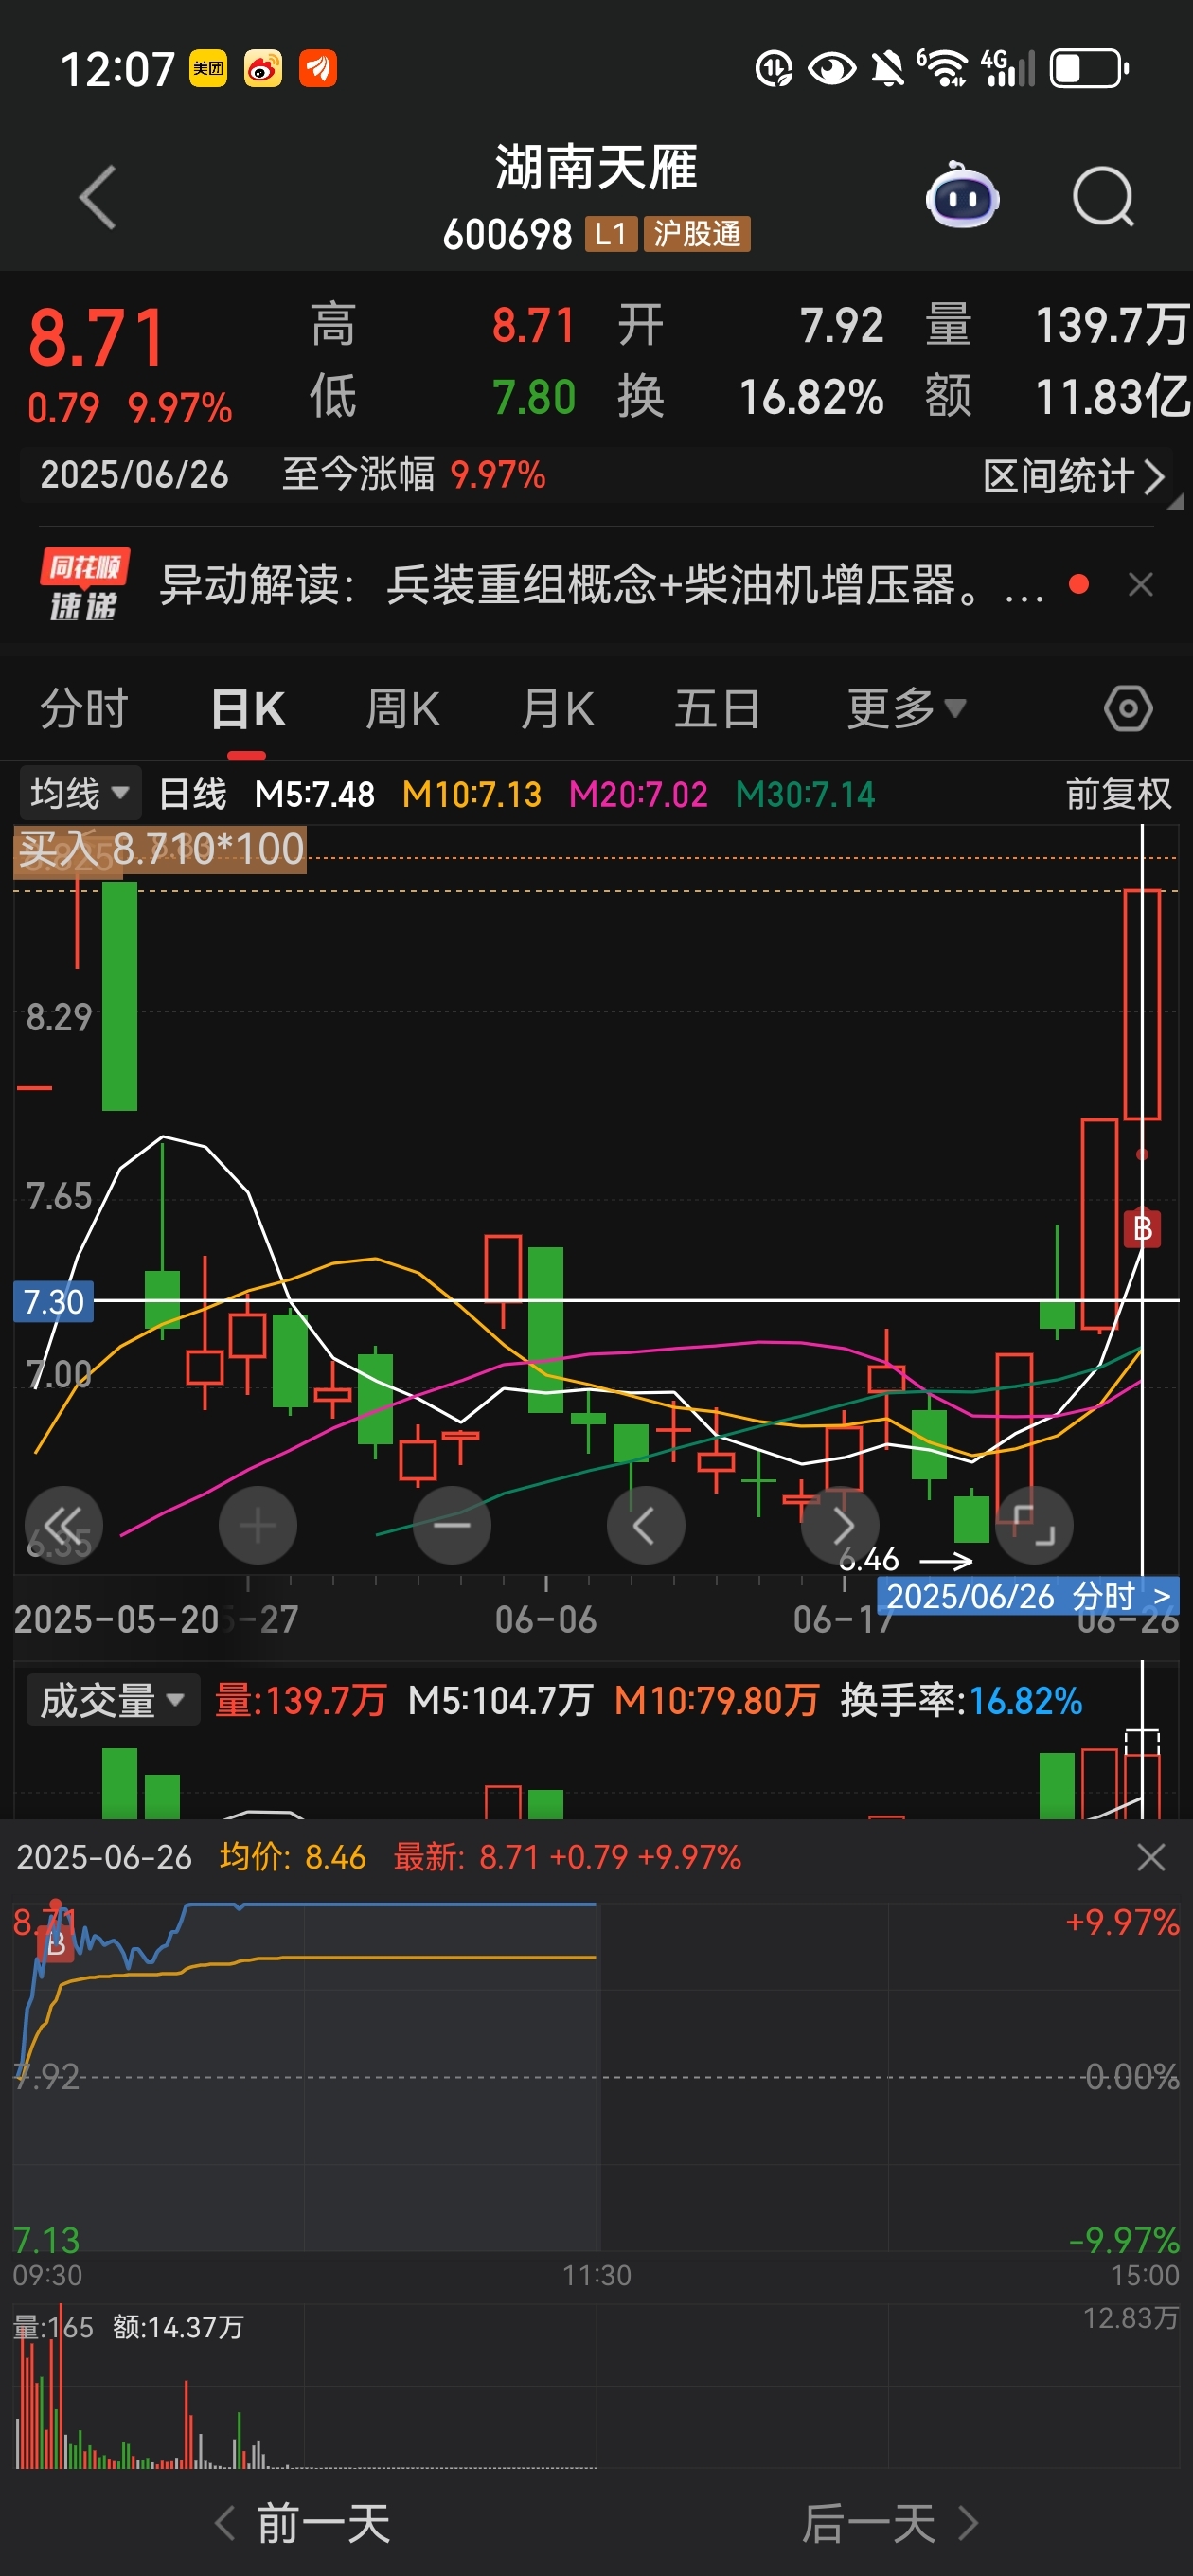Tap the back arrow icon

tap(98, 197)
